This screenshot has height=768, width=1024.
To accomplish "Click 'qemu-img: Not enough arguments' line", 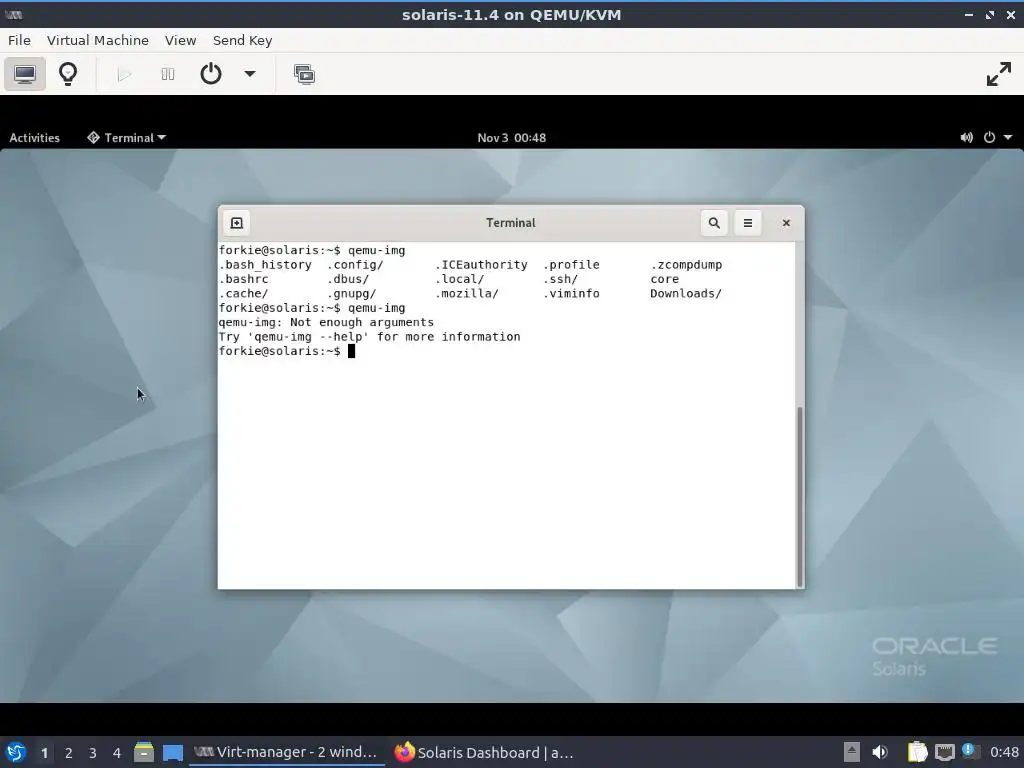I will [326, 323].
